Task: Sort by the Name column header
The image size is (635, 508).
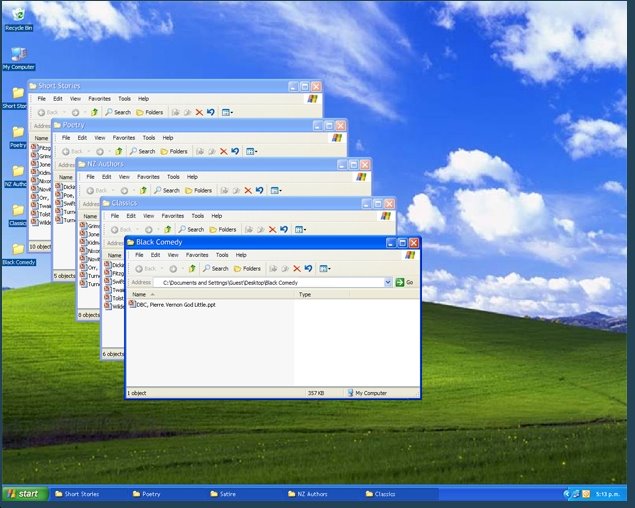Action: [211, 295]
